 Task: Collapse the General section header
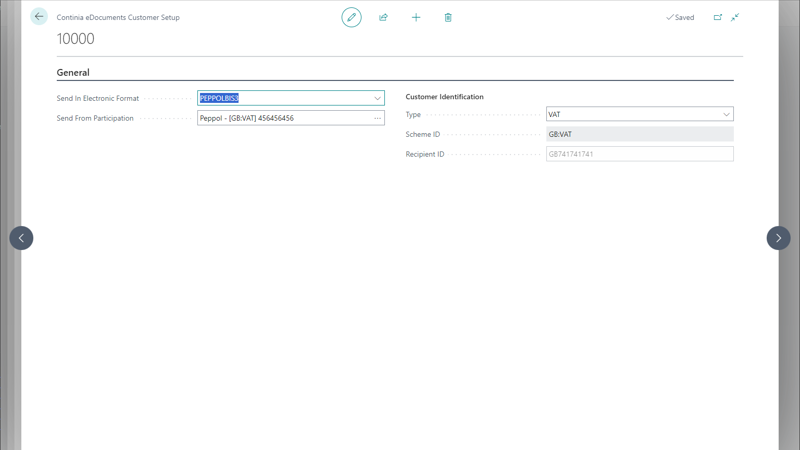point(73,72)
